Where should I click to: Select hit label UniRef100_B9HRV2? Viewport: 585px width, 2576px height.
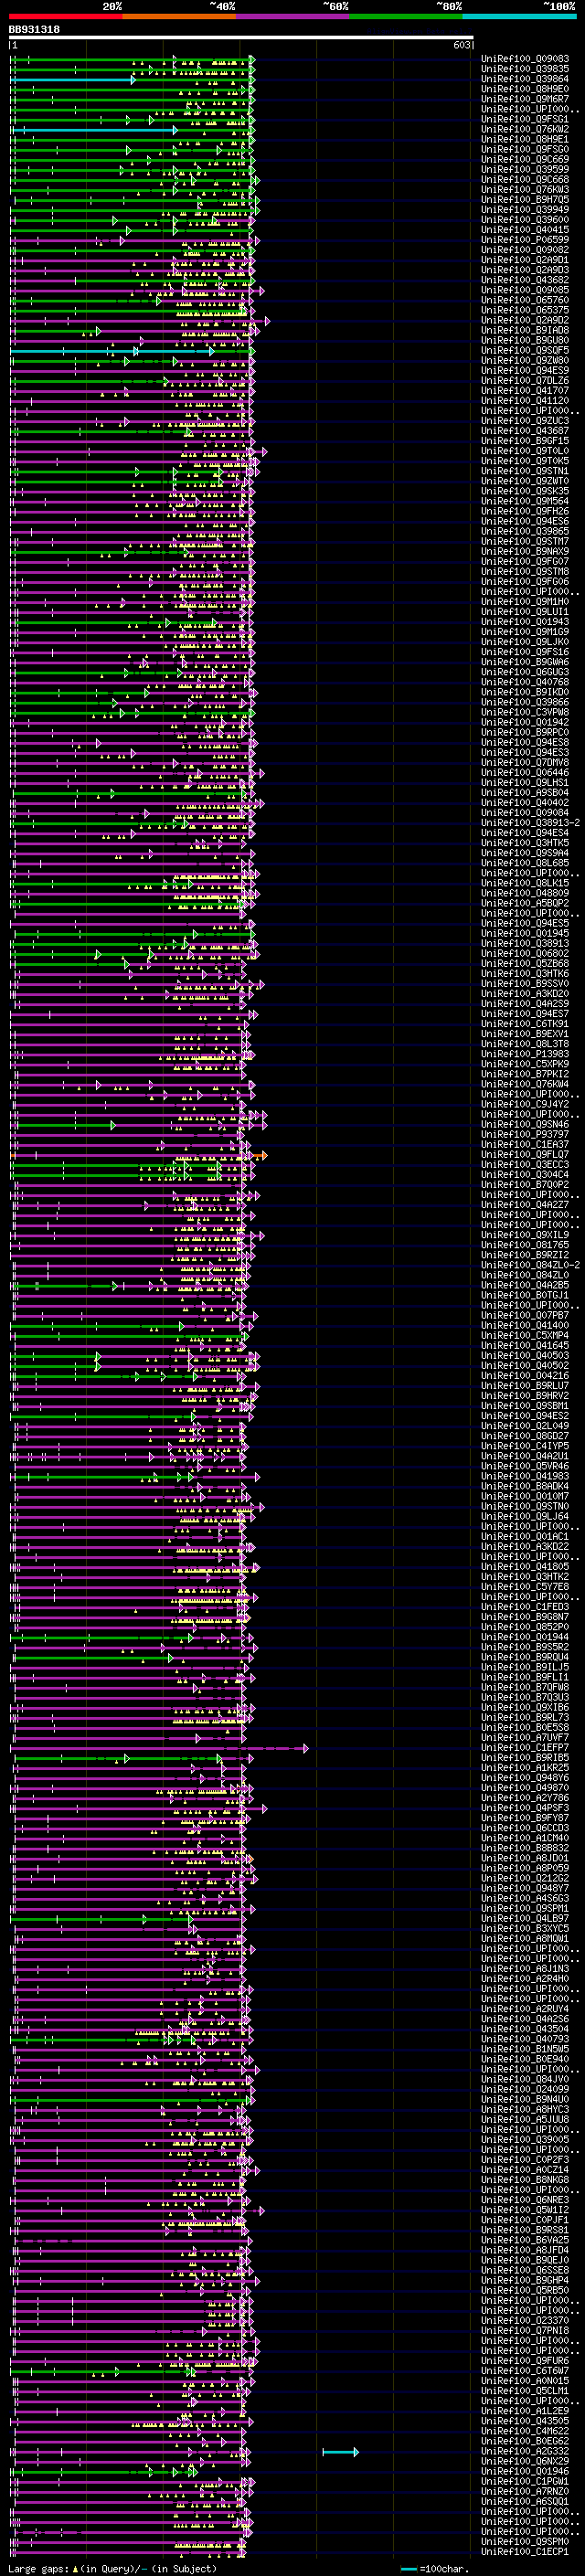(x=525, y=1395)
